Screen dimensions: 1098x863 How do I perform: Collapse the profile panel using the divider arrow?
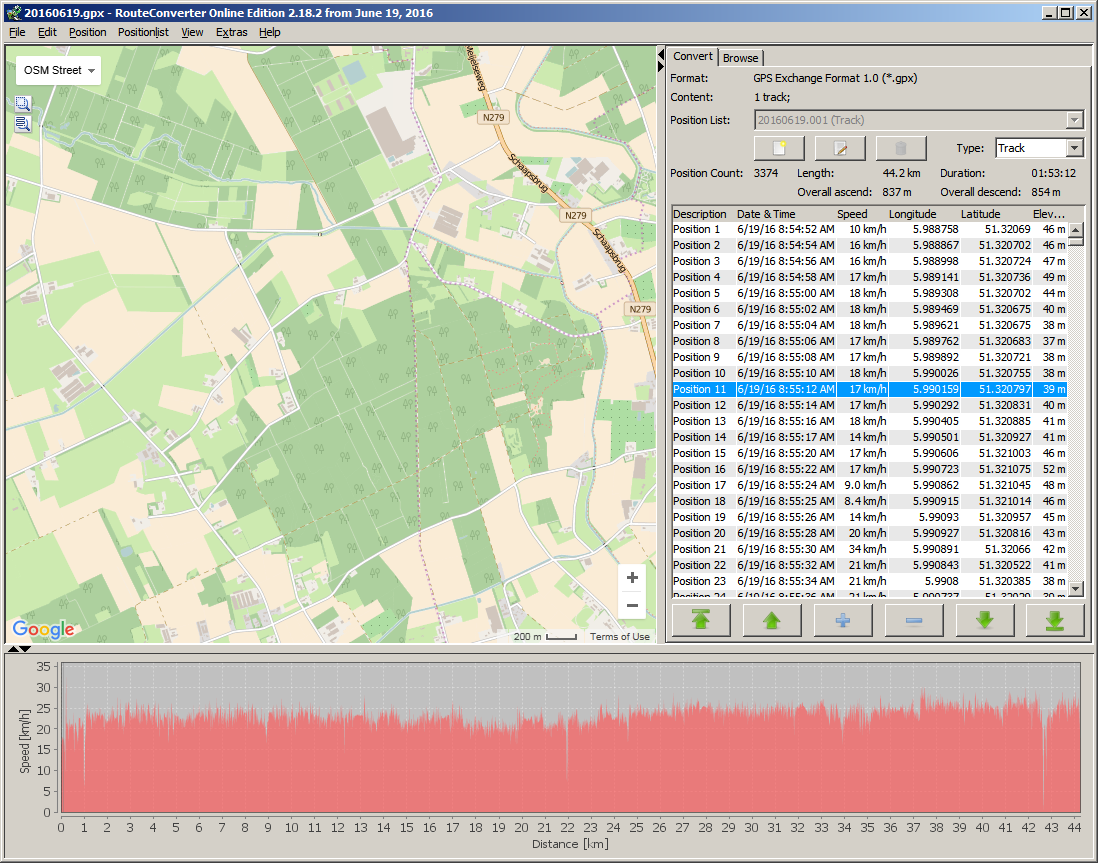(x=25, y=649)
